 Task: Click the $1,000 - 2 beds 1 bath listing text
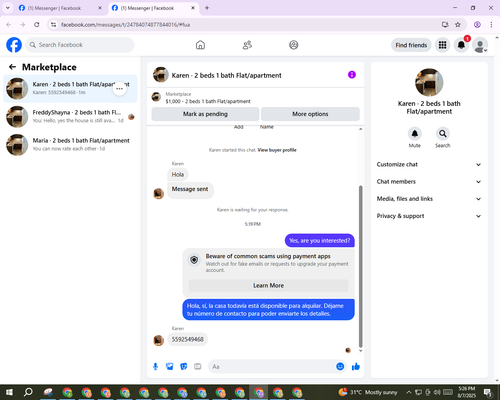[208, 101]
